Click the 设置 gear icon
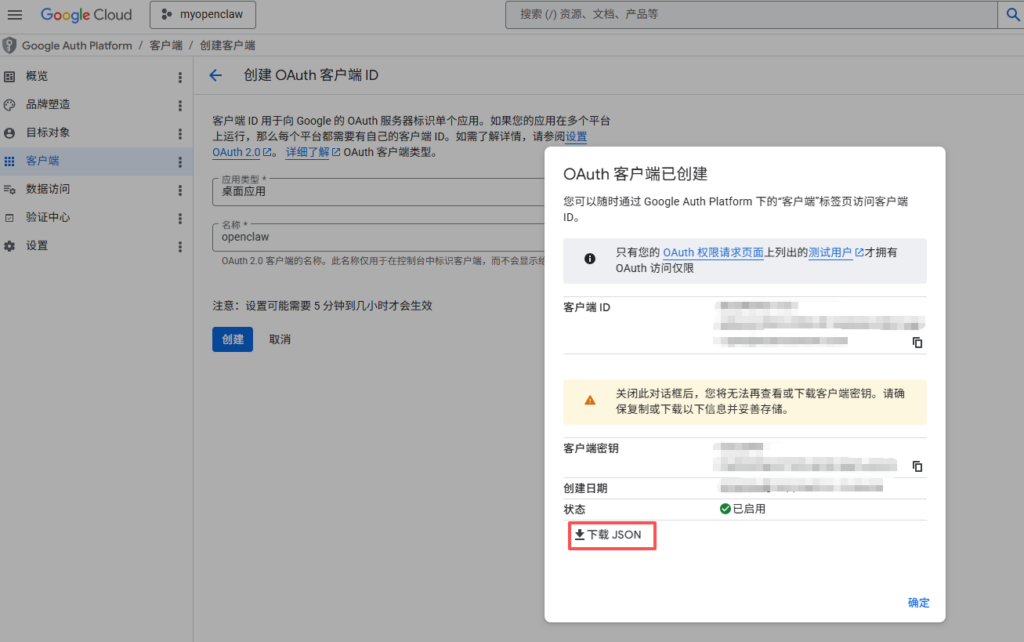The image size is (1024, 642). point(9,246)
